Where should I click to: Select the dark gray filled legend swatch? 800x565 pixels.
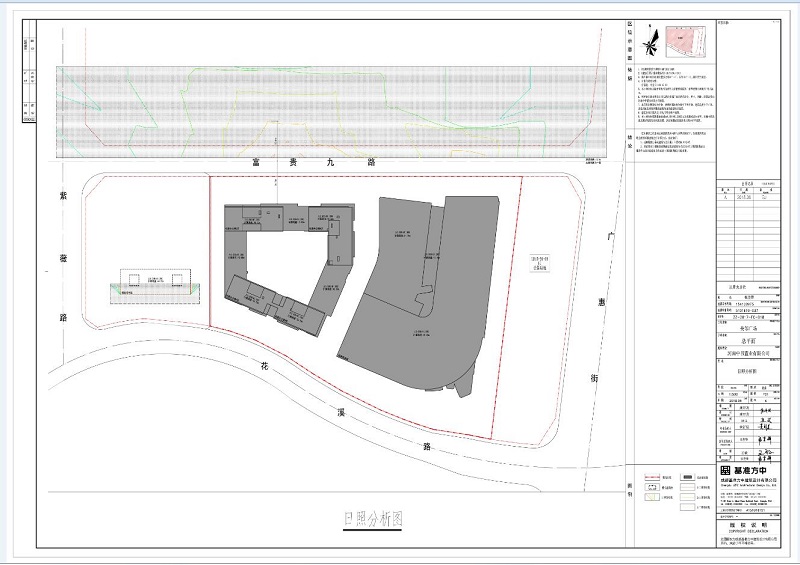(688, 478)
